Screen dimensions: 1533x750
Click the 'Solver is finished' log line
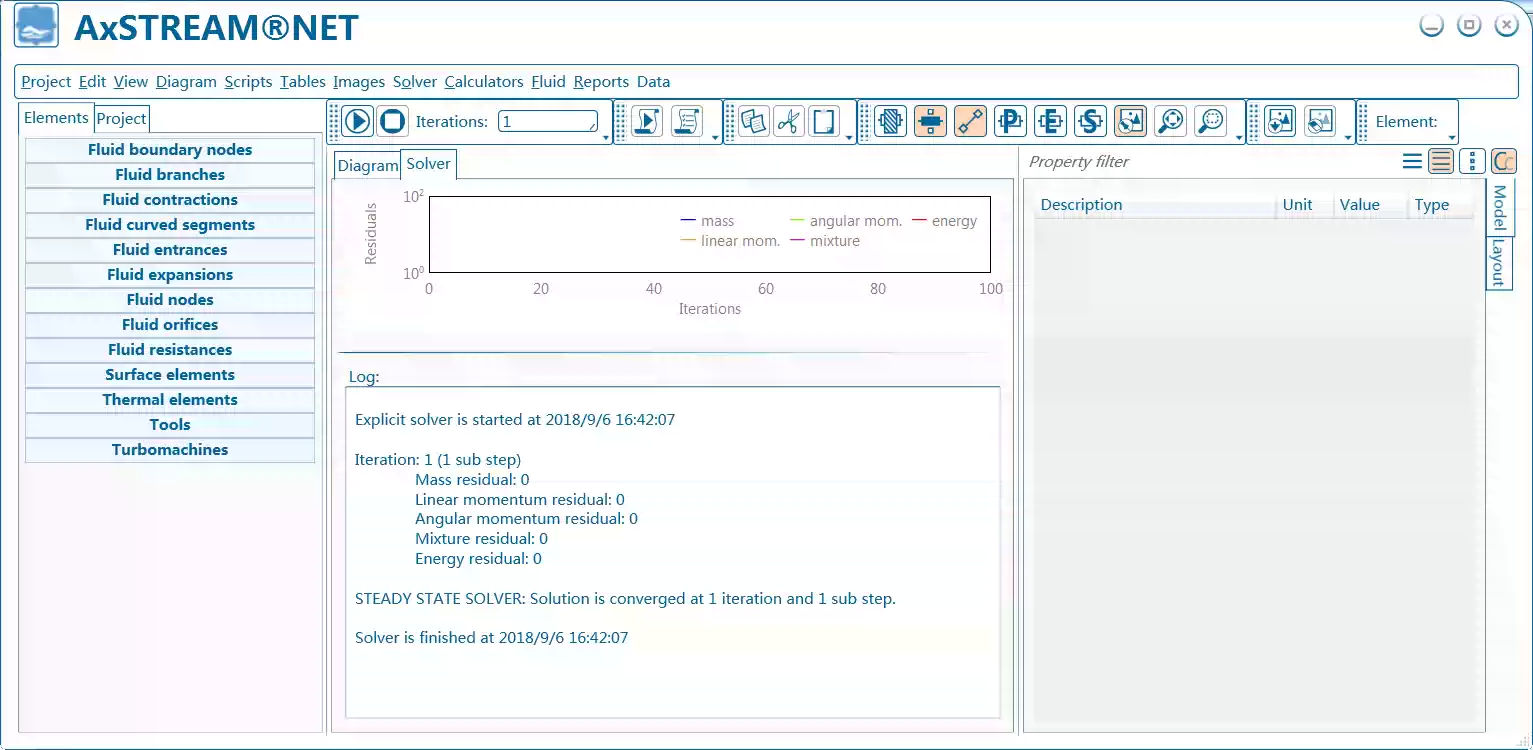pos(492,637)
